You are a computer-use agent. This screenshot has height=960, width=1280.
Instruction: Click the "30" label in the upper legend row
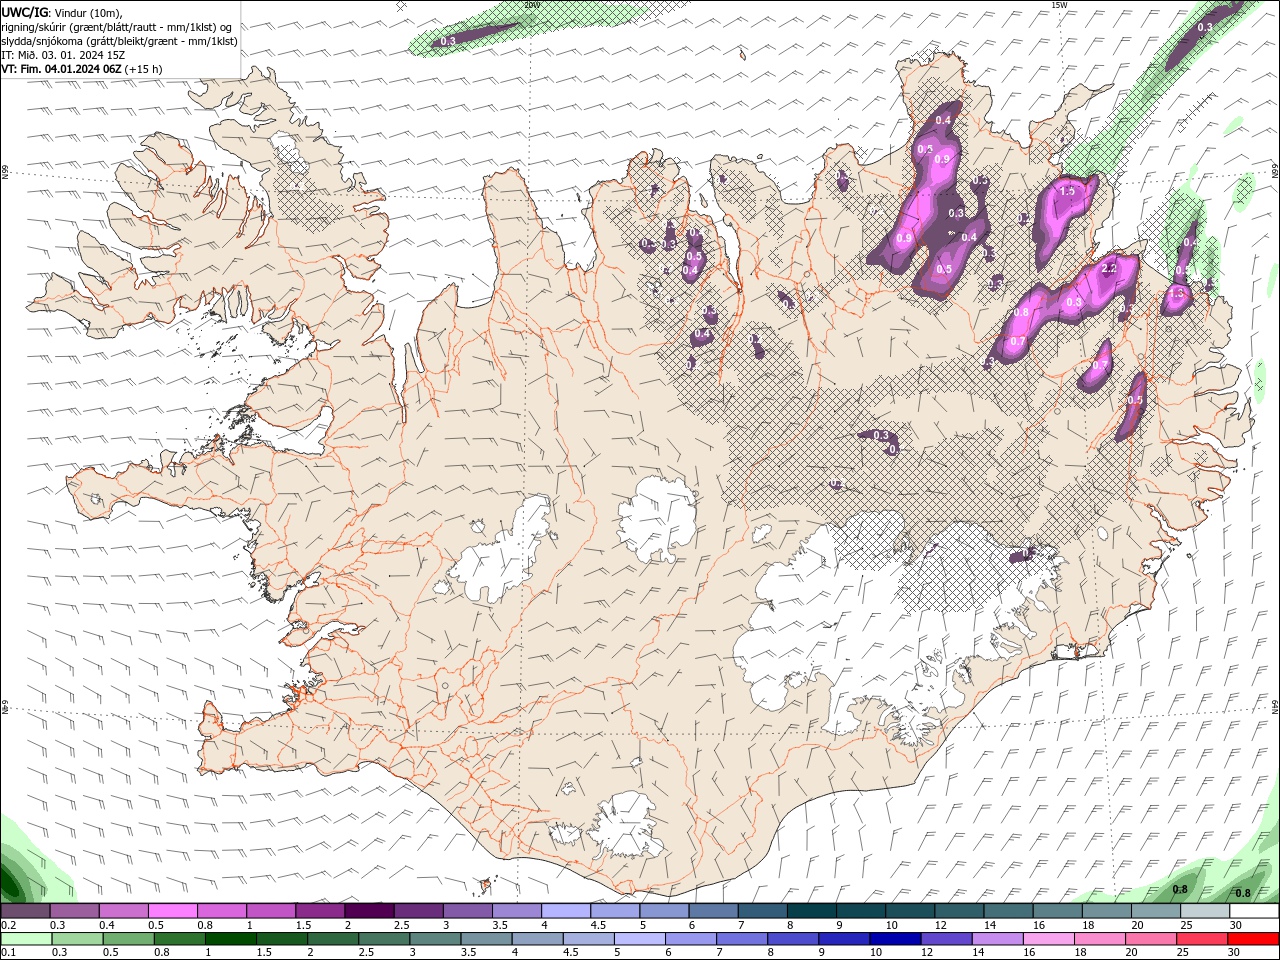click(x=1236, y=925)
